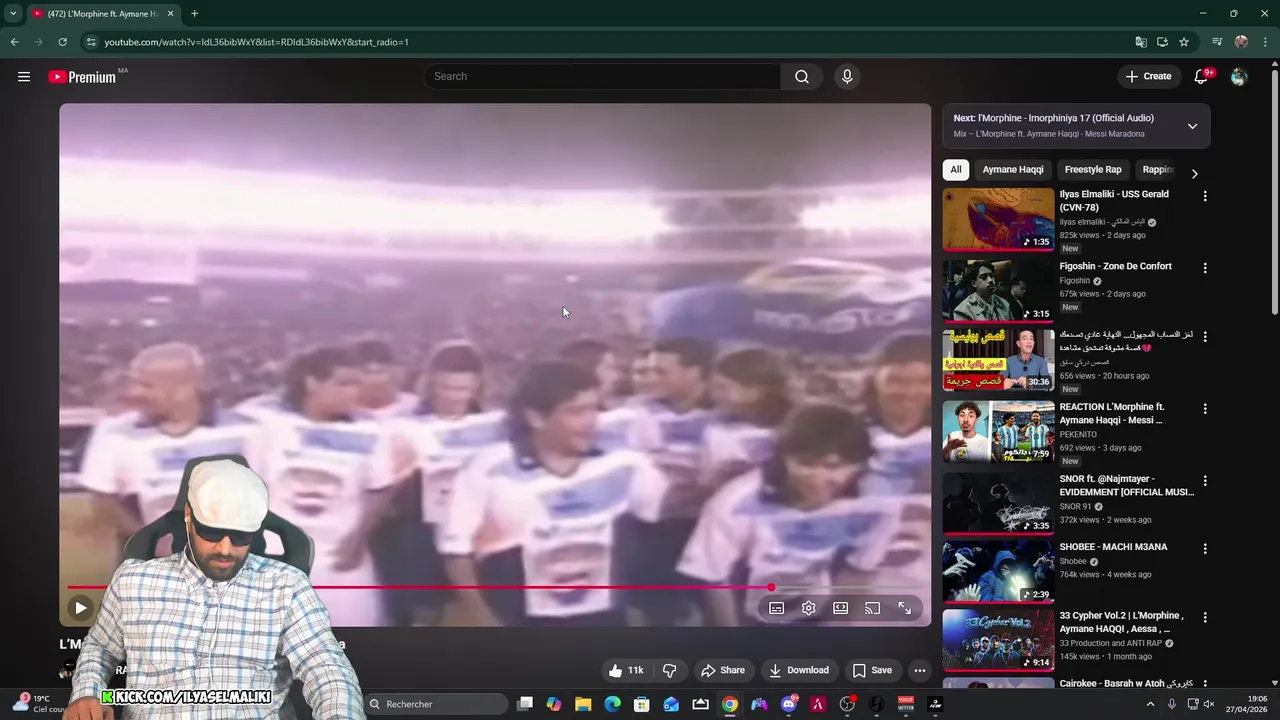Image resolution: width=1280 pixels, height=720 pixels.
Task: Focus the YouTube search field
Action: 603,76
